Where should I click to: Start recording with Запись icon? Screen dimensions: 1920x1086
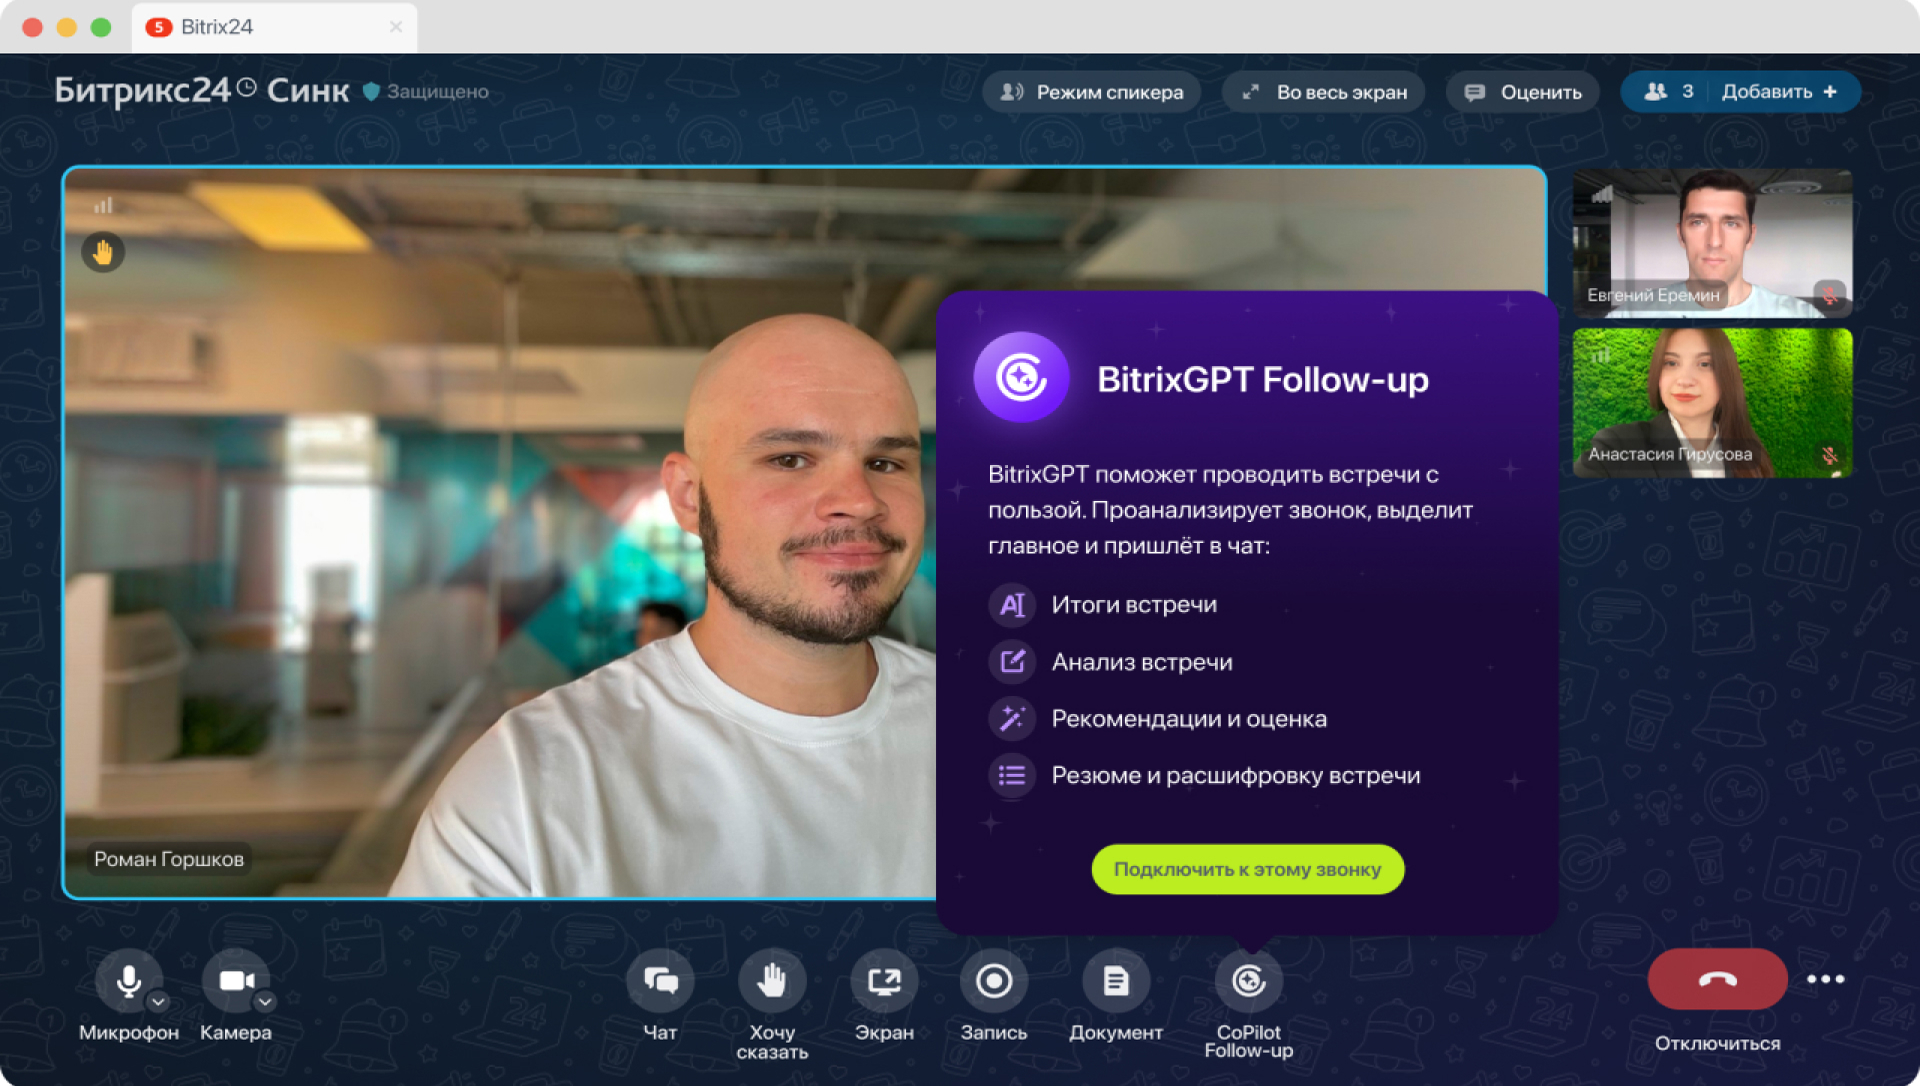pos(994,981)
